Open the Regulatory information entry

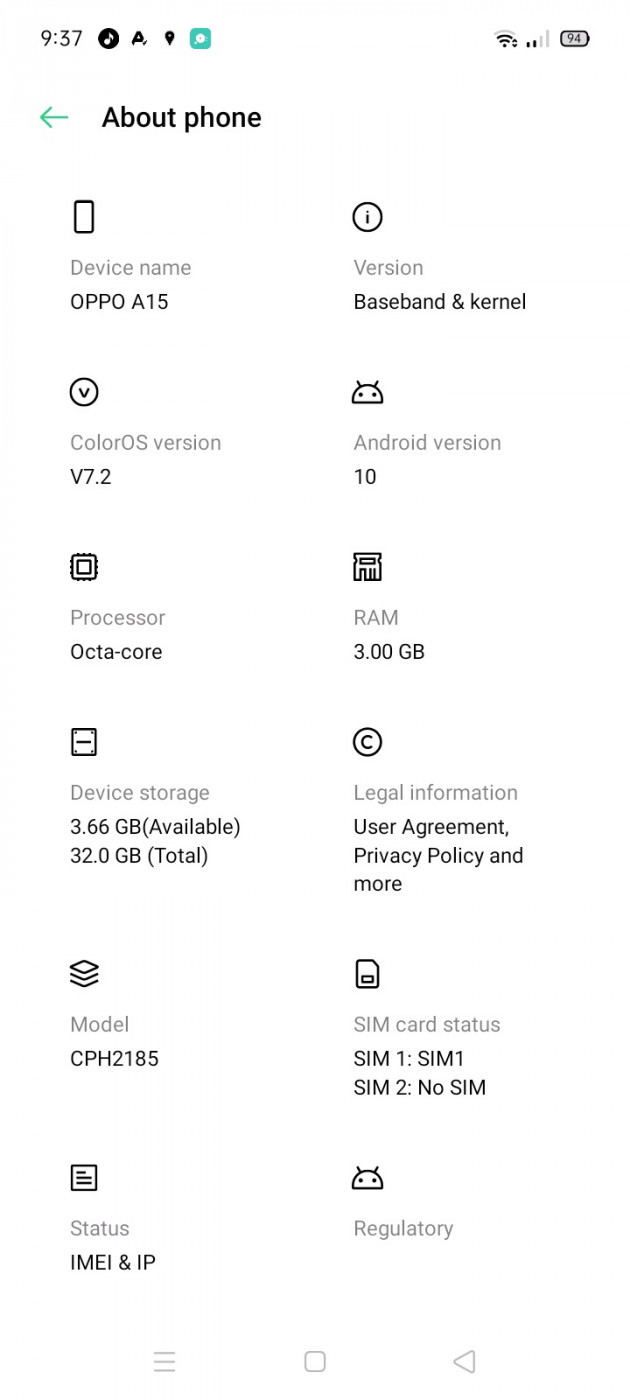403,1228
